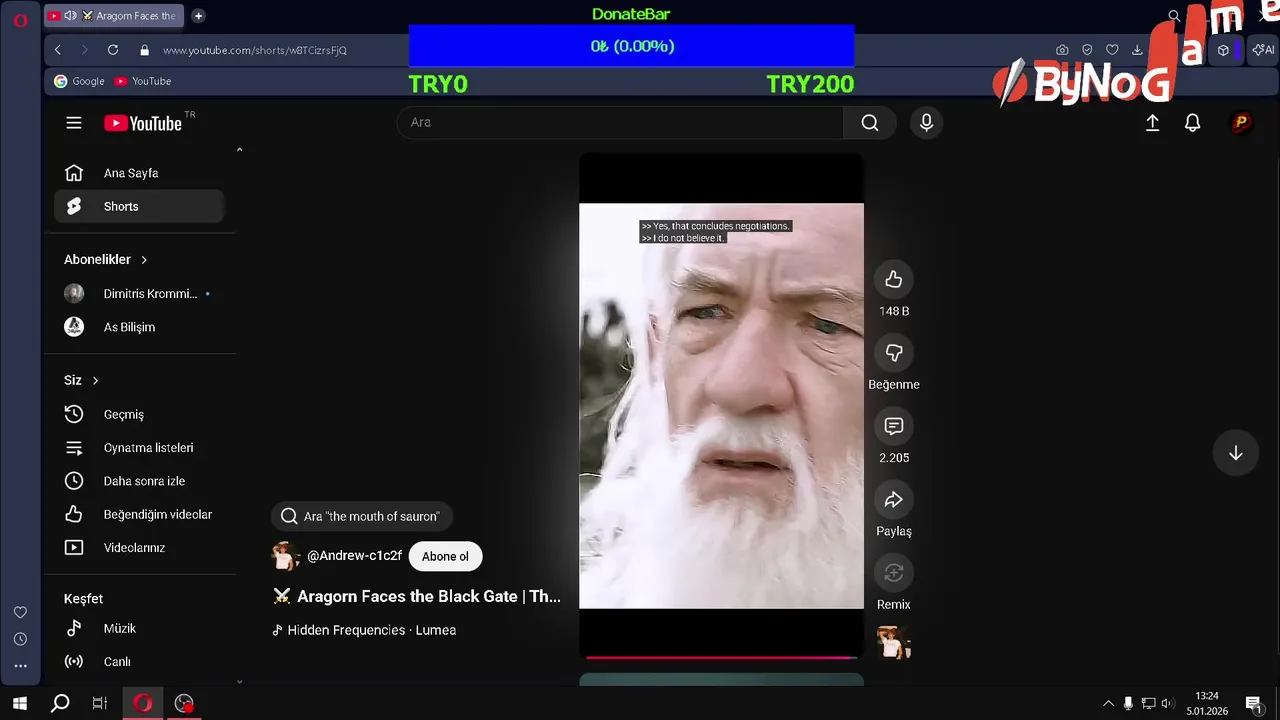This screenshot has height=720, width=1280.
Task: Open Windows taskbar search
Action: click(60, 703)
